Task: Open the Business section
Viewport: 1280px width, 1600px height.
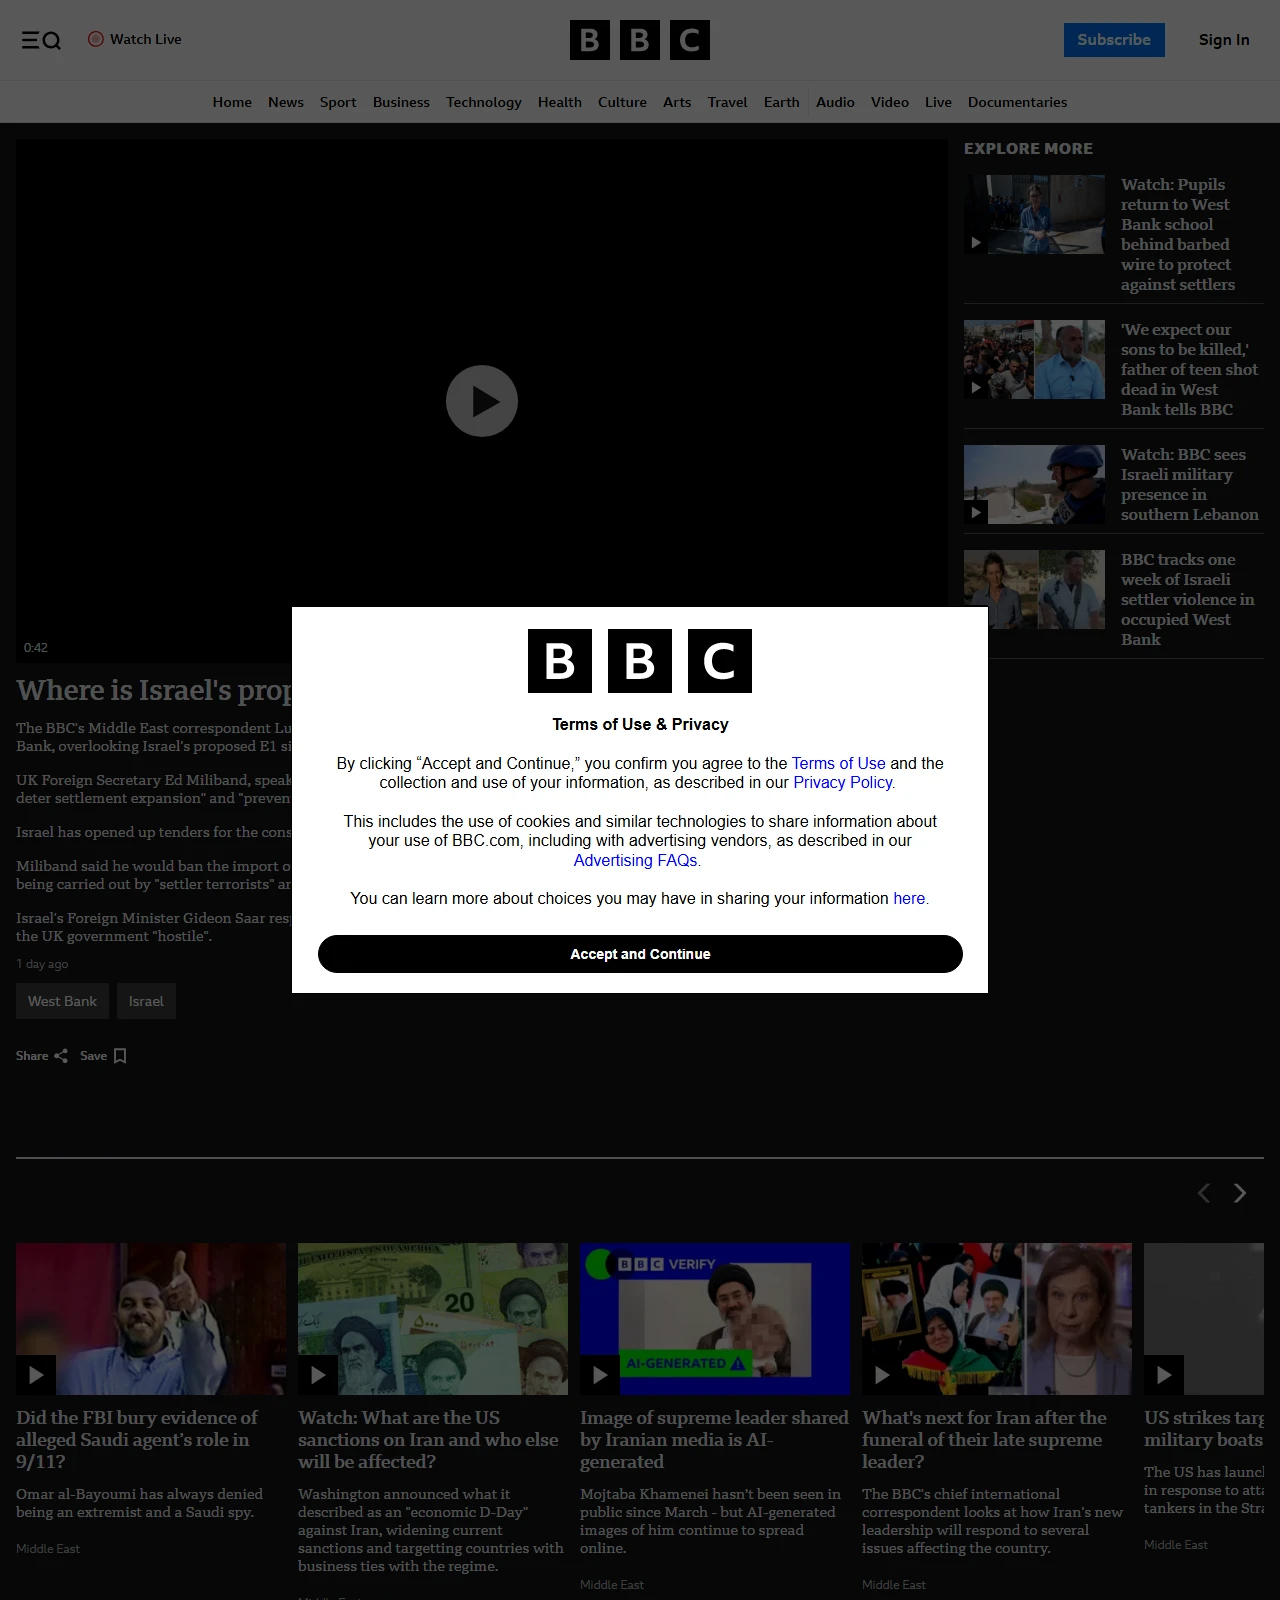Action: tap(401, 102)
